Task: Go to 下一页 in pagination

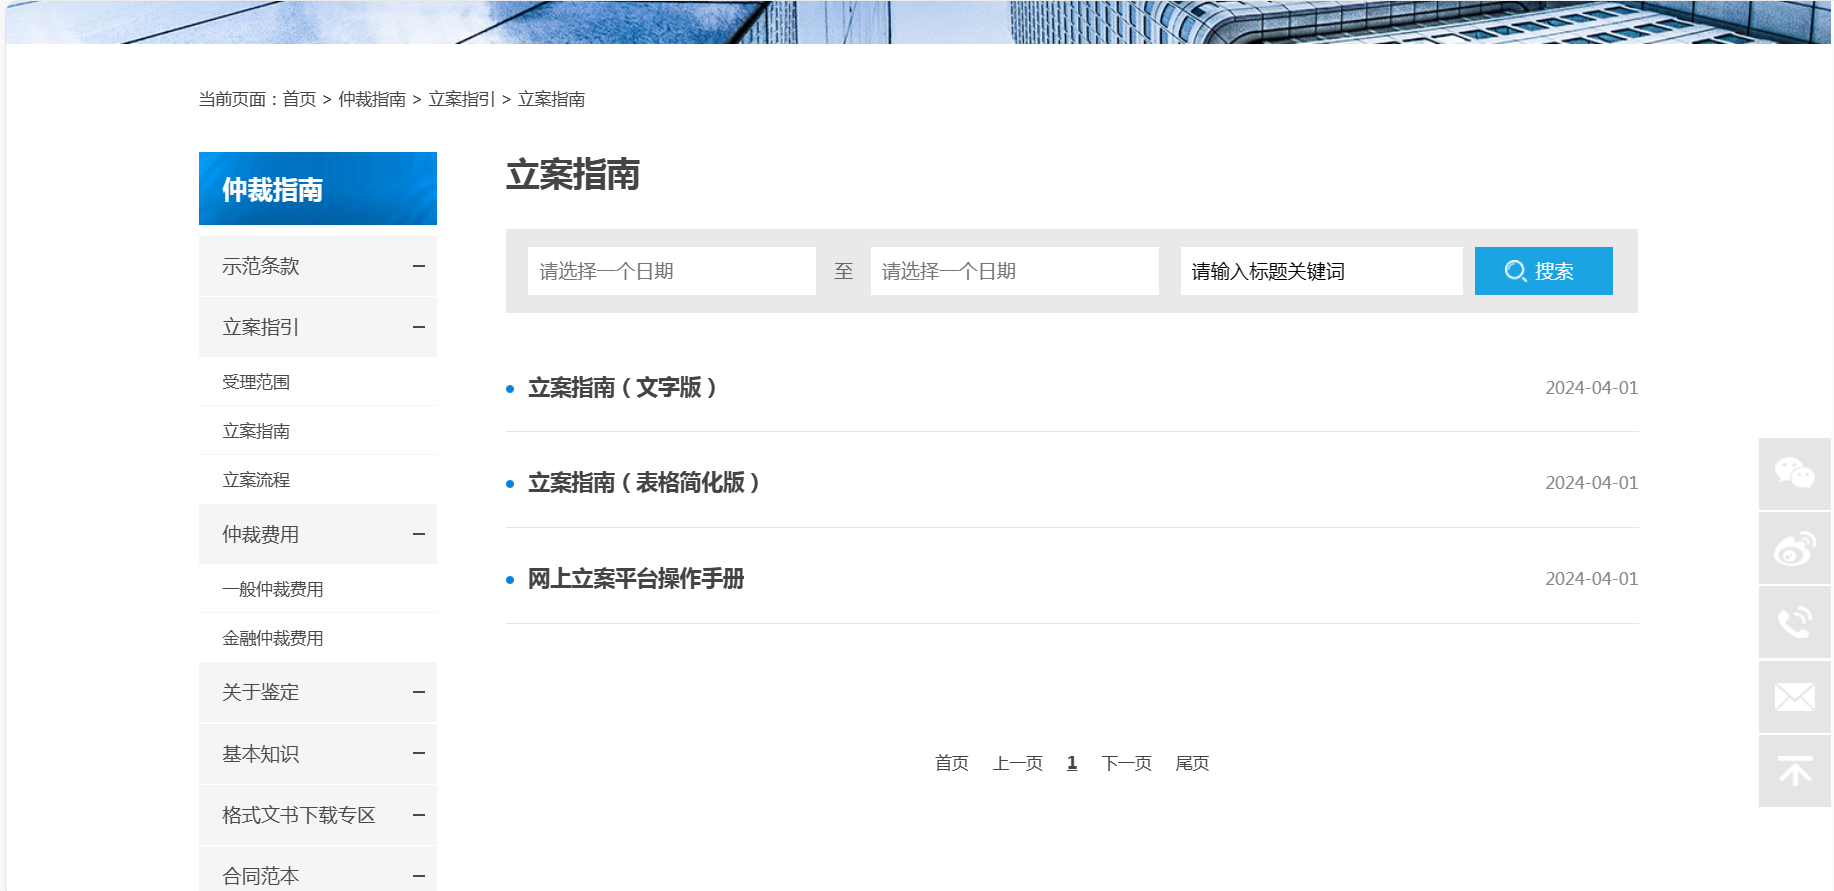Action: pyautogui.click(x=1126, y=763)
